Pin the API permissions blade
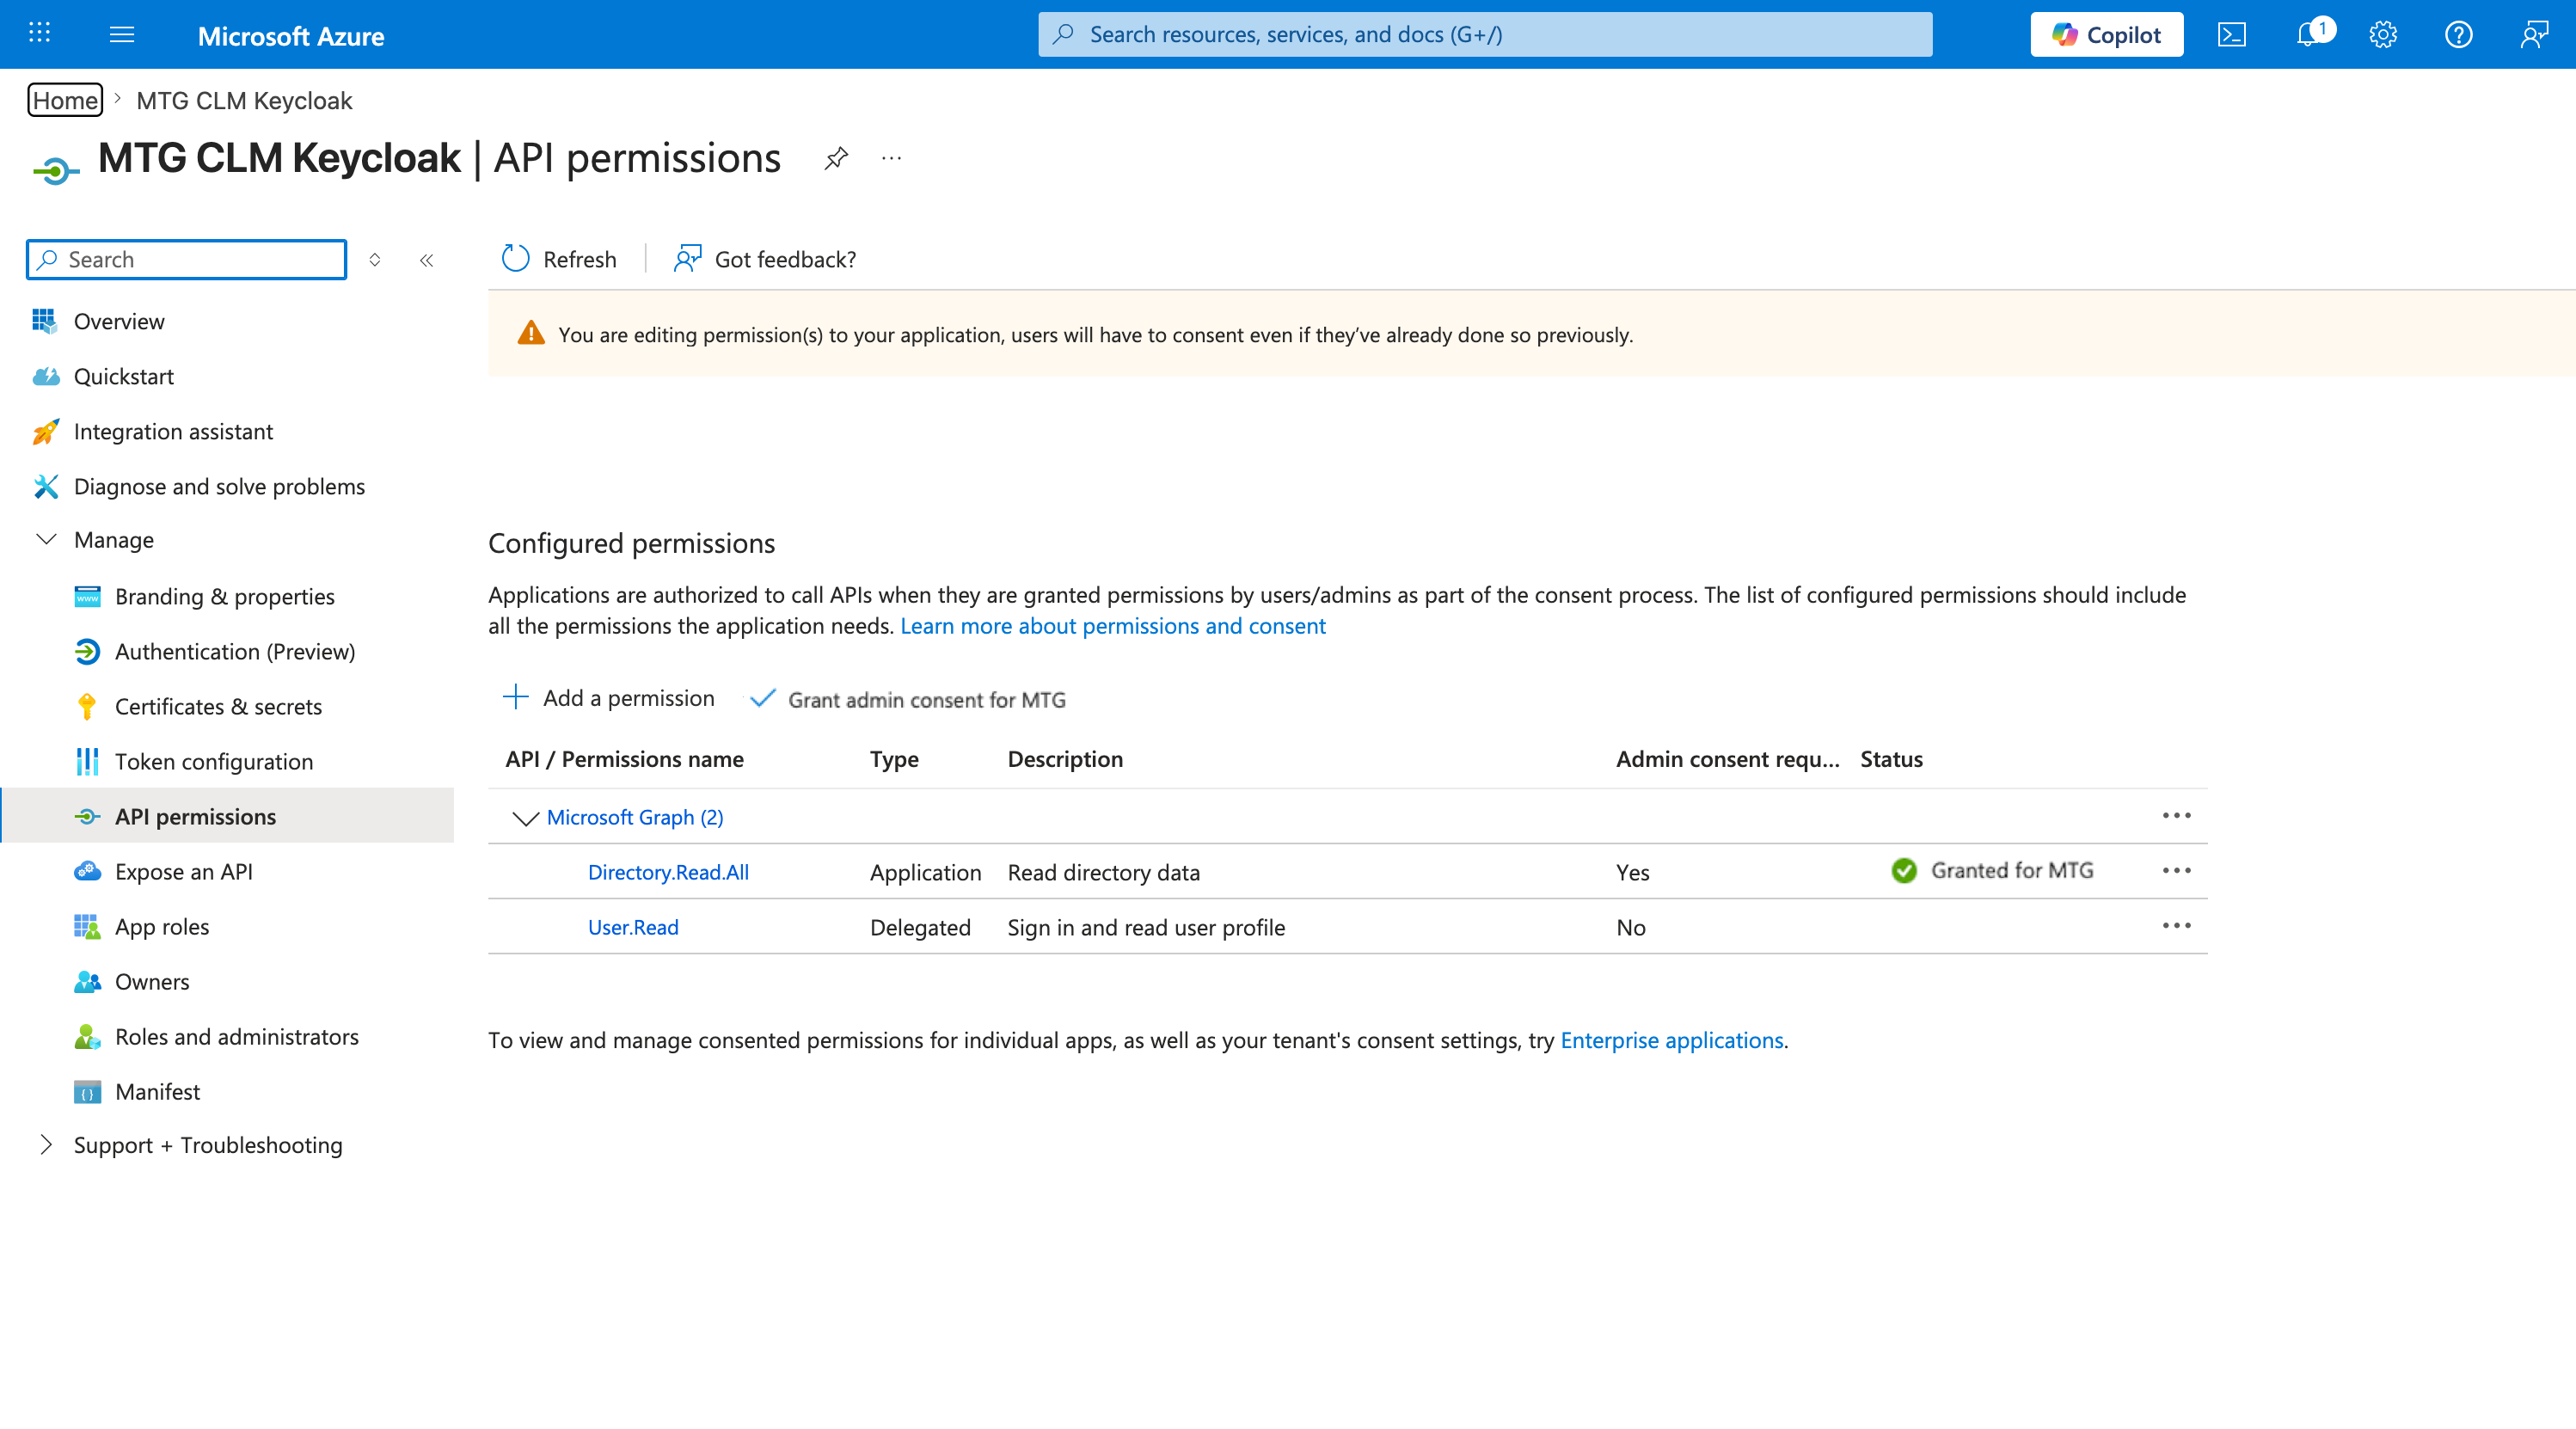Screen dimensions: 2576x1429 [836, 158]
